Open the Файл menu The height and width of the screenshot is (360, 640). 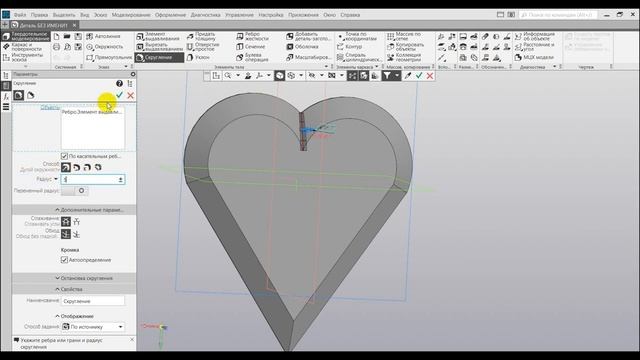point(20,15)
